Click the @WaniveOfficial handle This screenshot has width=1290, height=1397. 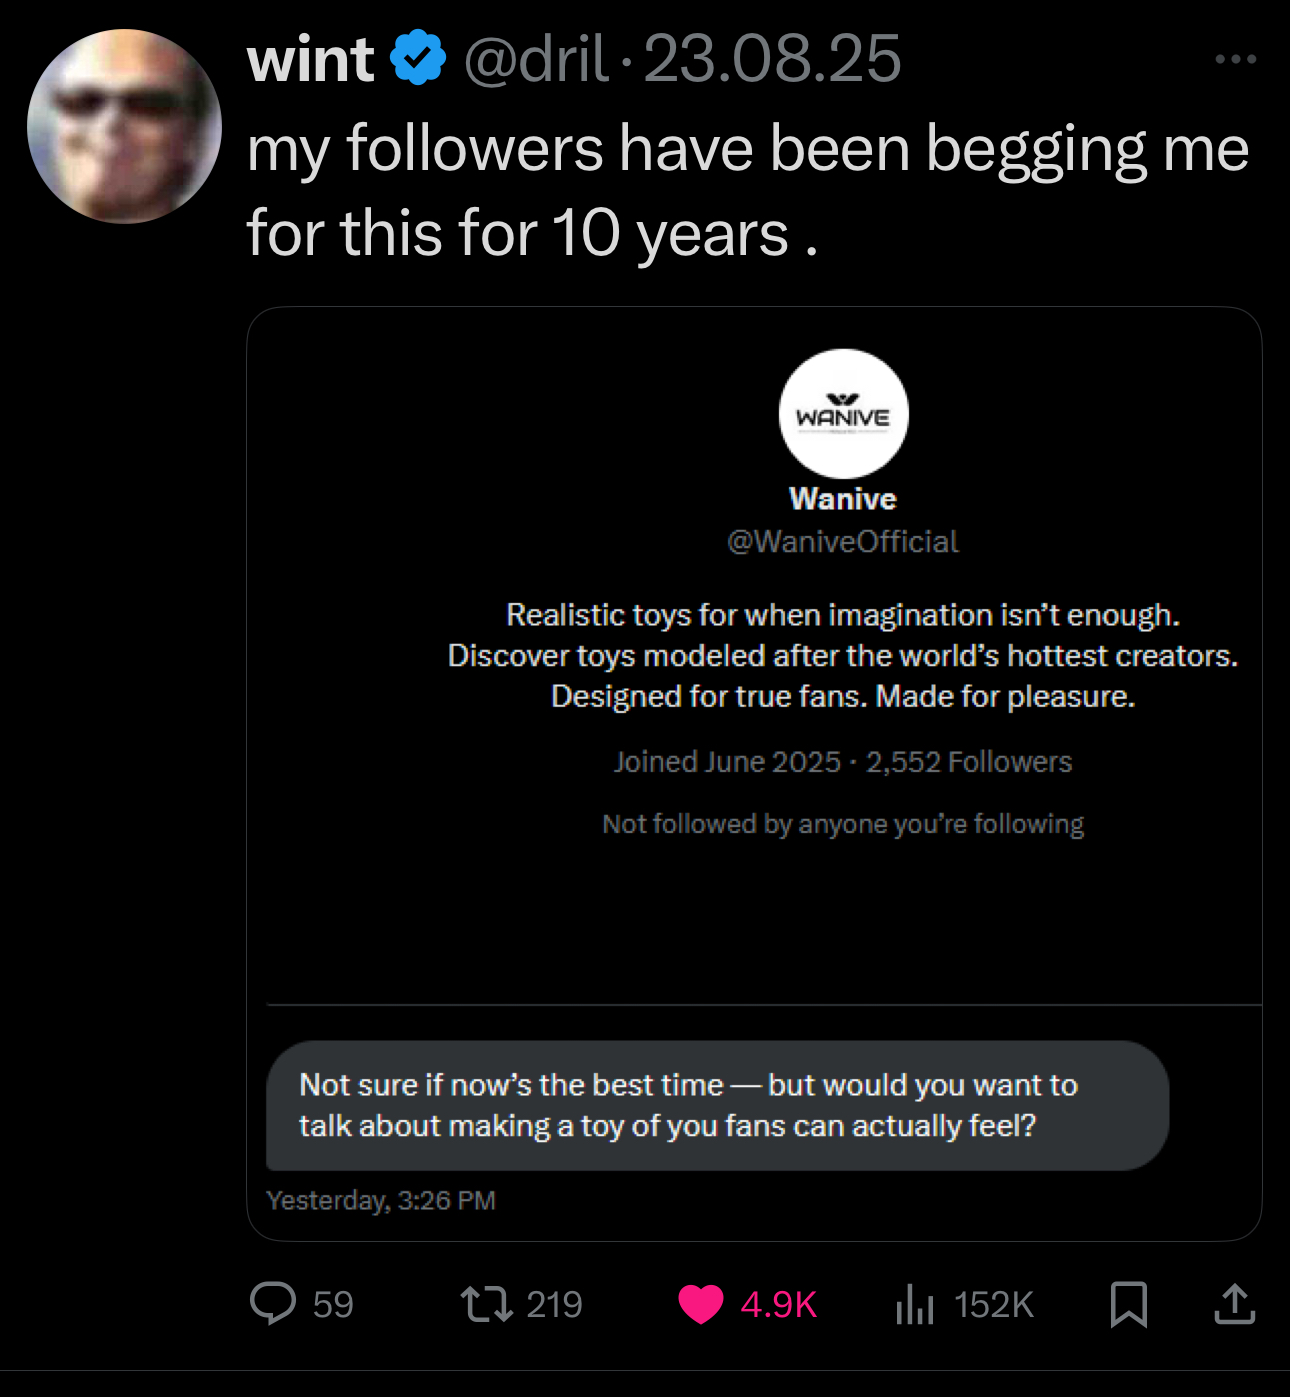[842, 542]
